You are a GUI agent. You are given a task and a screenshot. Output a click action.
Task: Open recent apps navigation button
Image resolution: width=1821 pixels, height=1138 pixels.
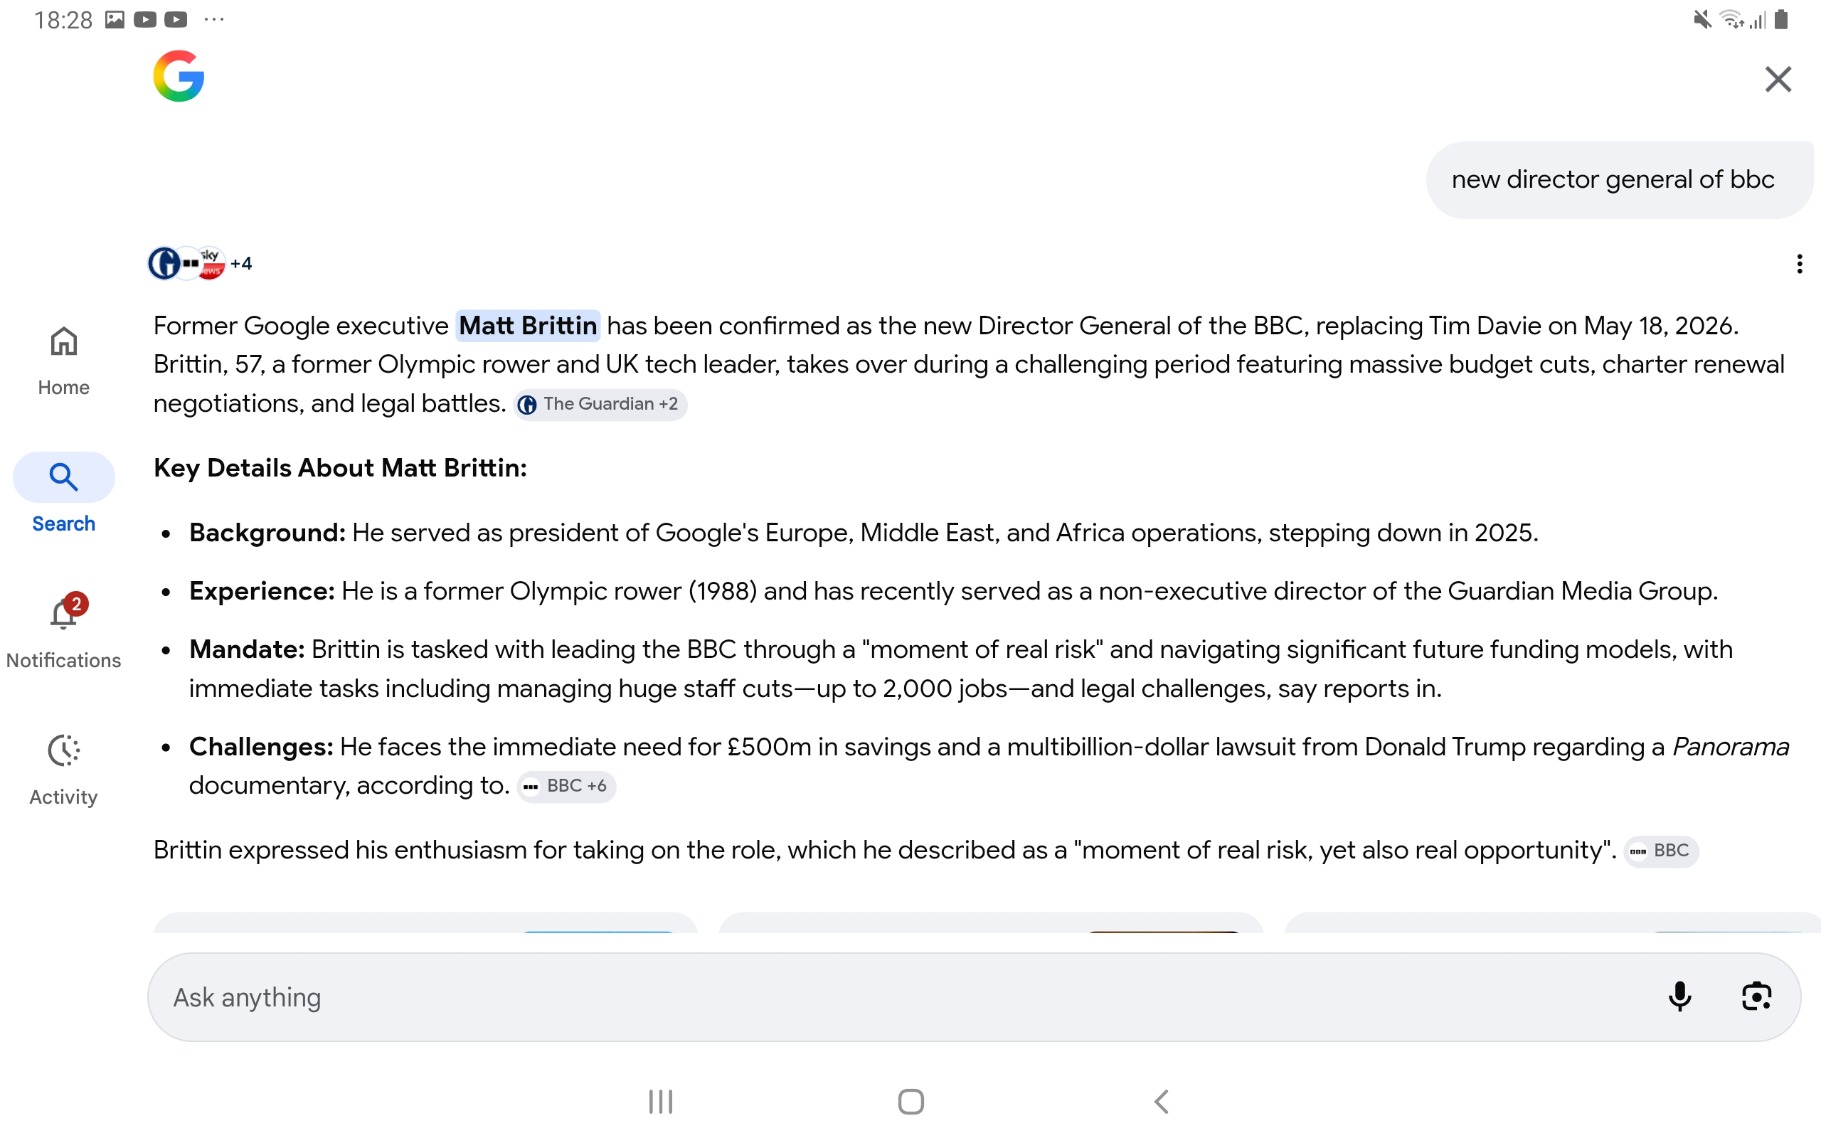660,1101
